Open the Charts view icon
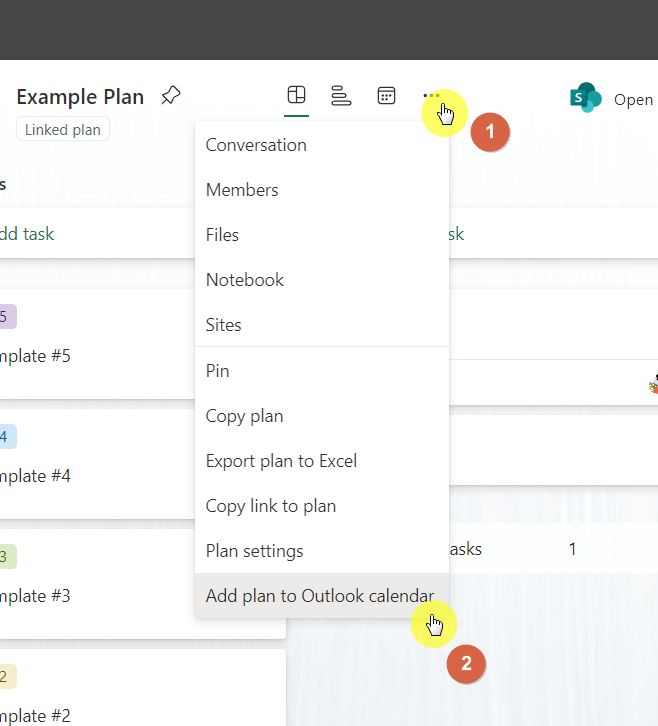Viewport: 658px width, 726px height. click(341, 95)
